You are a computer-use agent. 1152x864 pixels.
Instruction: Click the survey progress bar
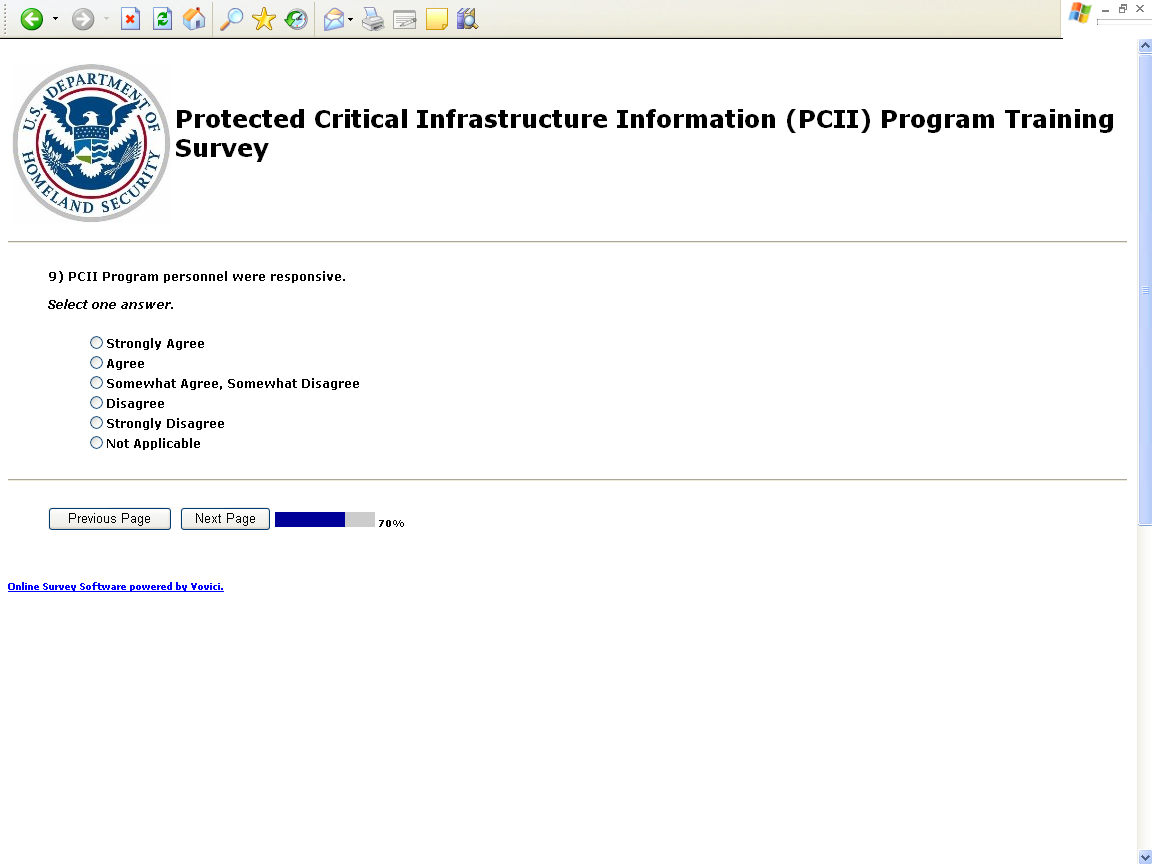[325, 519]
